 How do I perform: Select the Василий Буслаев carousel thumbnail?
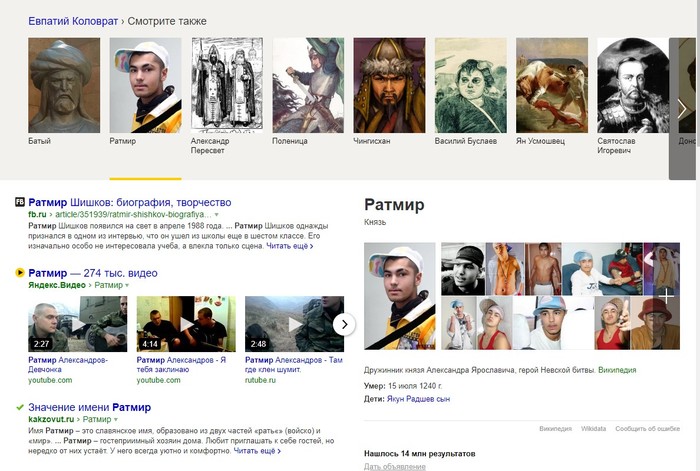pos(471,85)
